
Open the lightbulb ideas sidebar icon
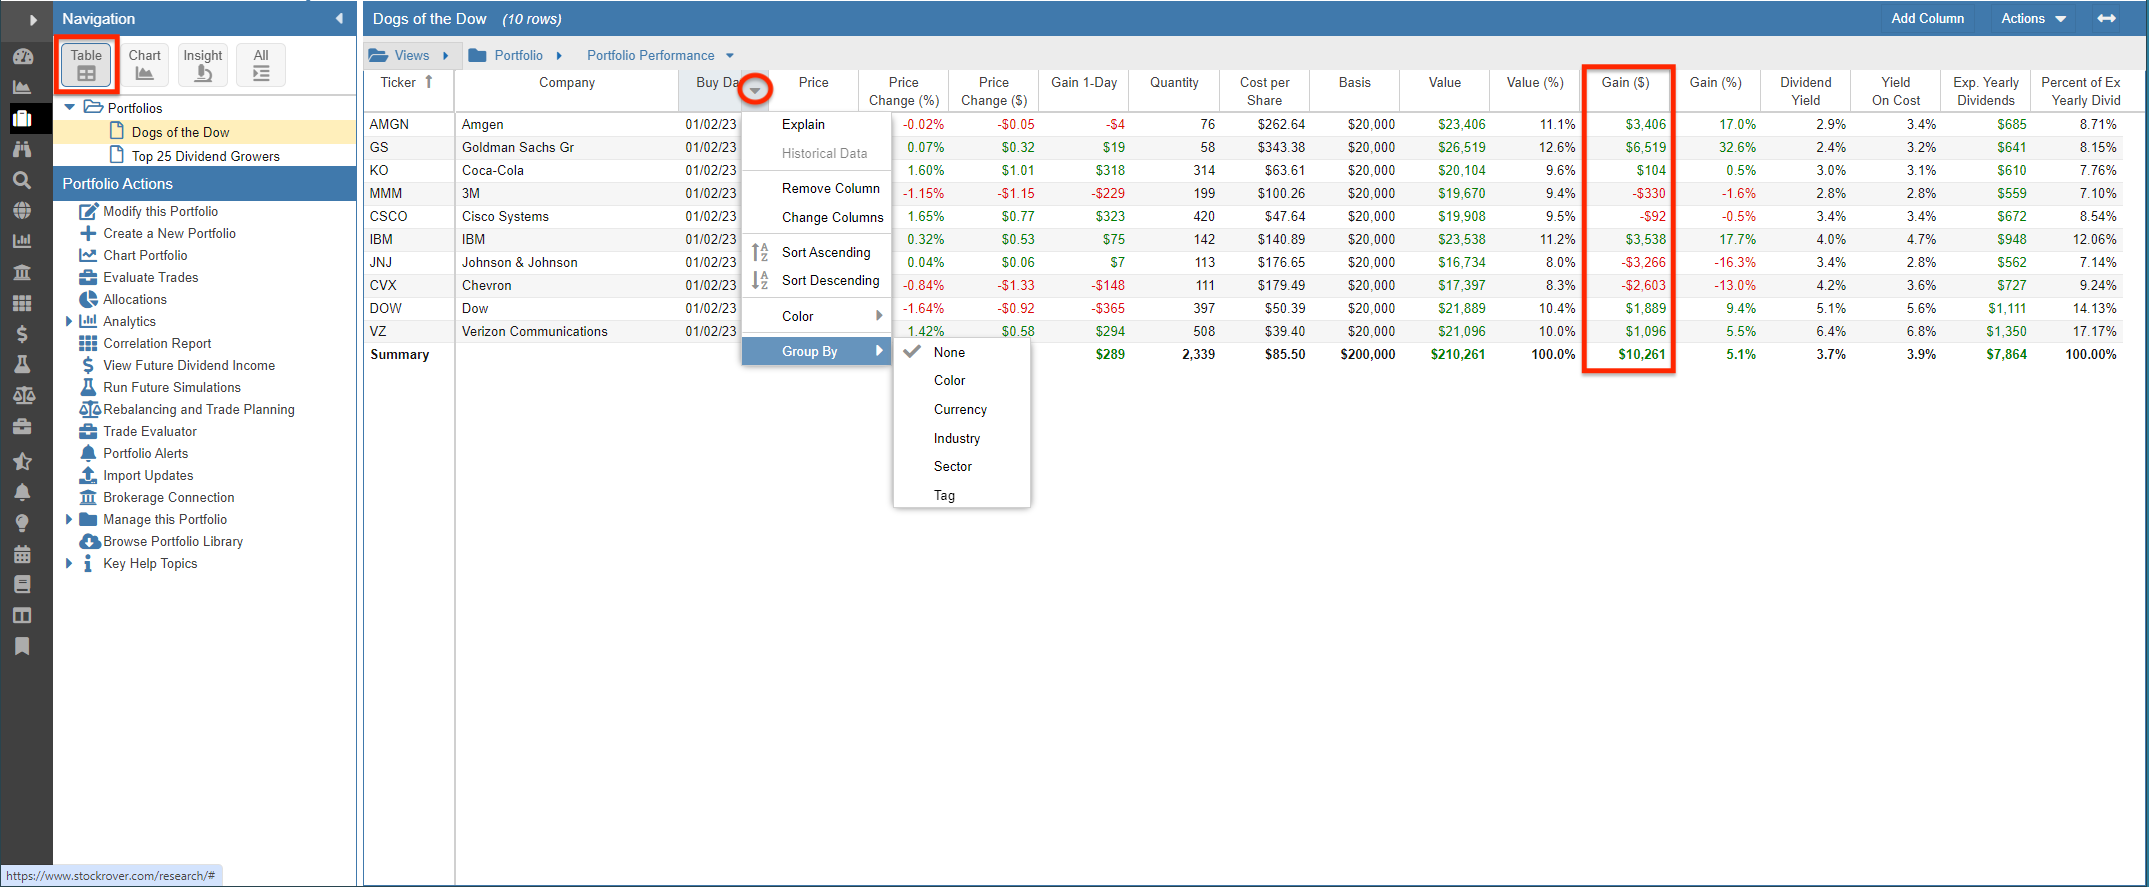[x=22, y=523]
